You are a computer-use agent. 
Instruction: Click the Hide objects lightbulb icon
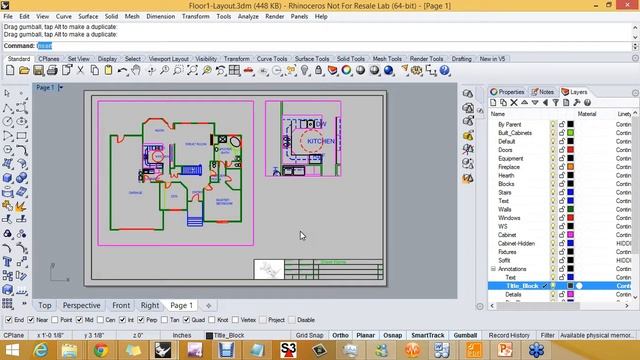[x=305, y=70]
